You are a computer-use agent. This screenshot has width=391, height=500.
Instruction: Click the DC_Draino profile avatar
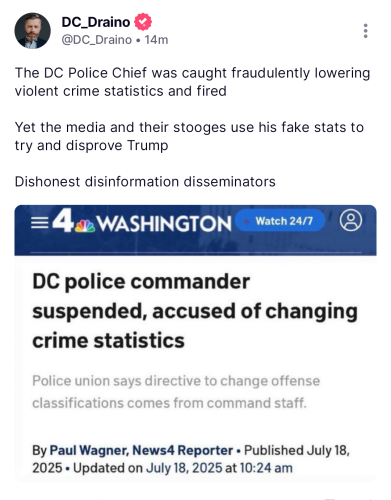[x=32, y=31]
